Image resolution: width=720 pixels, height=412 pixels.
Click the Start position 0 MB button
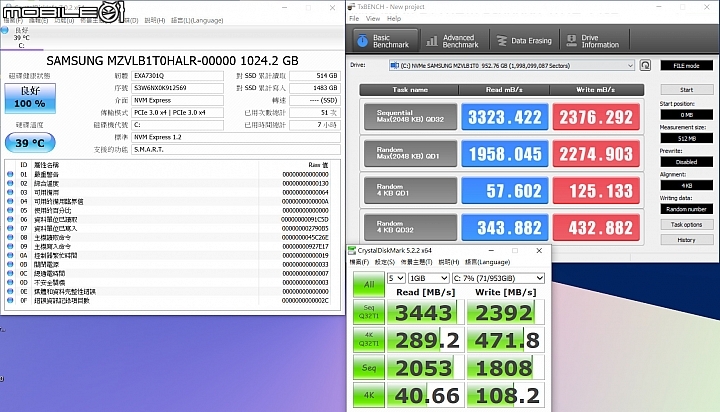pyautogui.click(x=686, y=114)
